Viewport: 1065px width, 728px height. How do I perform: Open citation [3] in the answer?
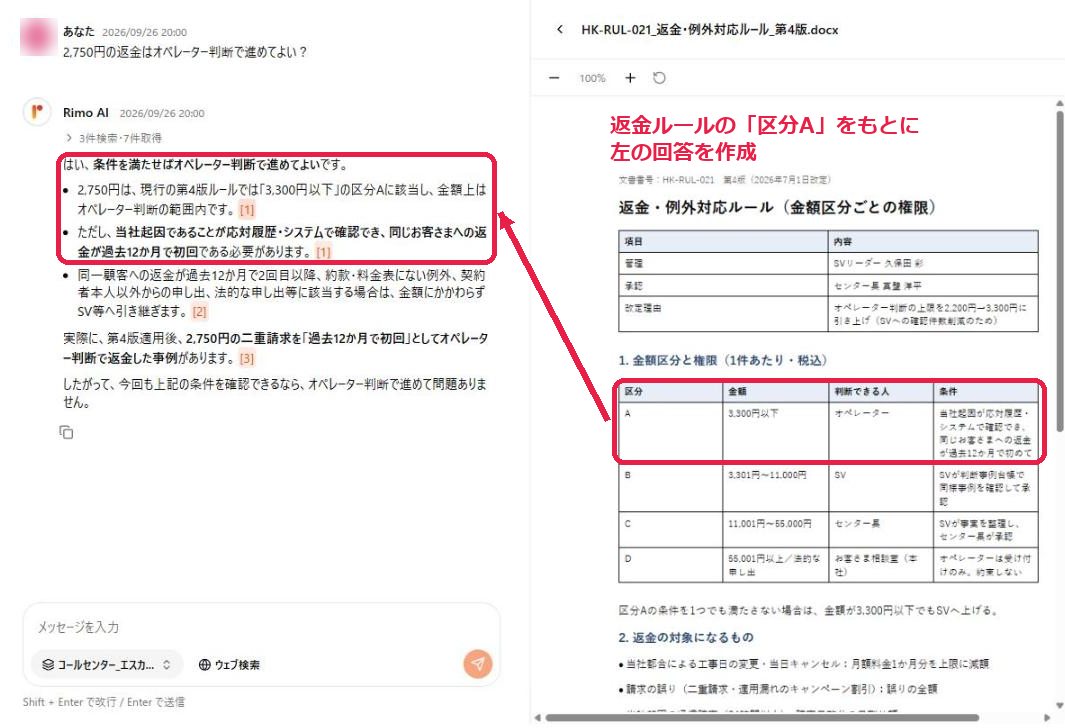tap(247, 358)
